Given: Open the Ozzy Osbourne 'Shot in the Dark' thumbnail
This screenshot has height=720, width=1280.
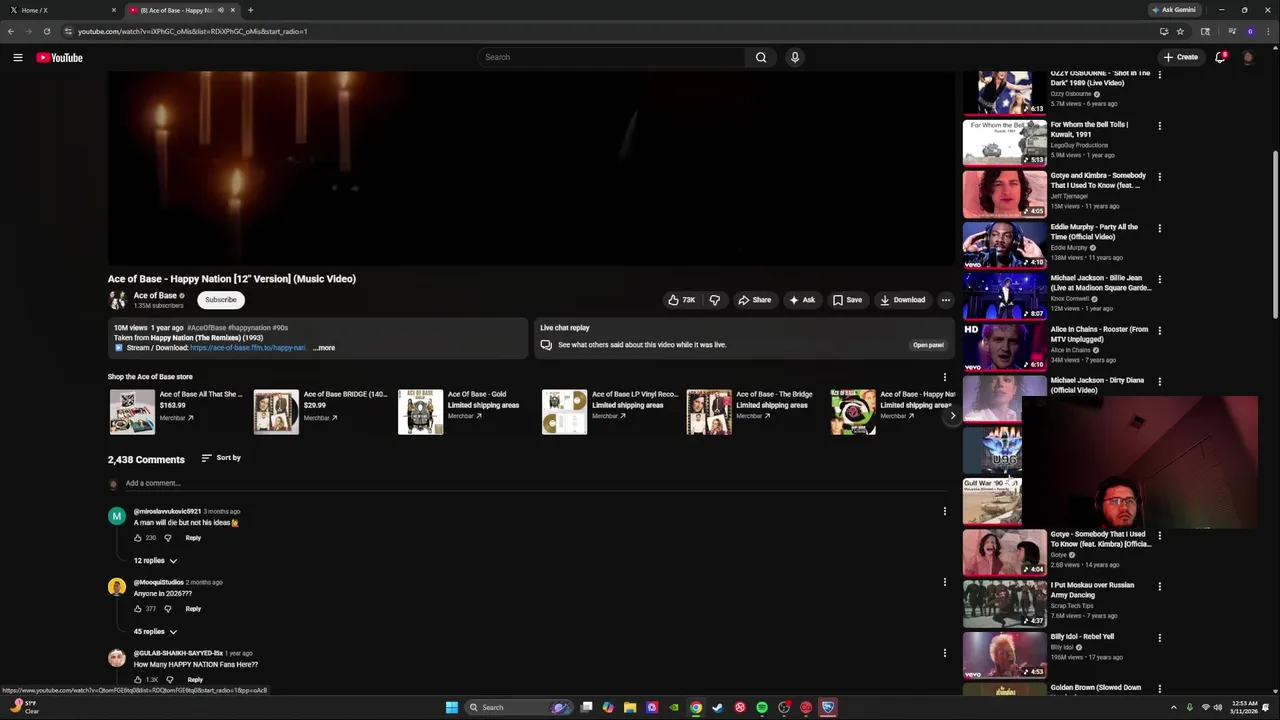Looking at the screenshot, I should tap(1004, 92).
